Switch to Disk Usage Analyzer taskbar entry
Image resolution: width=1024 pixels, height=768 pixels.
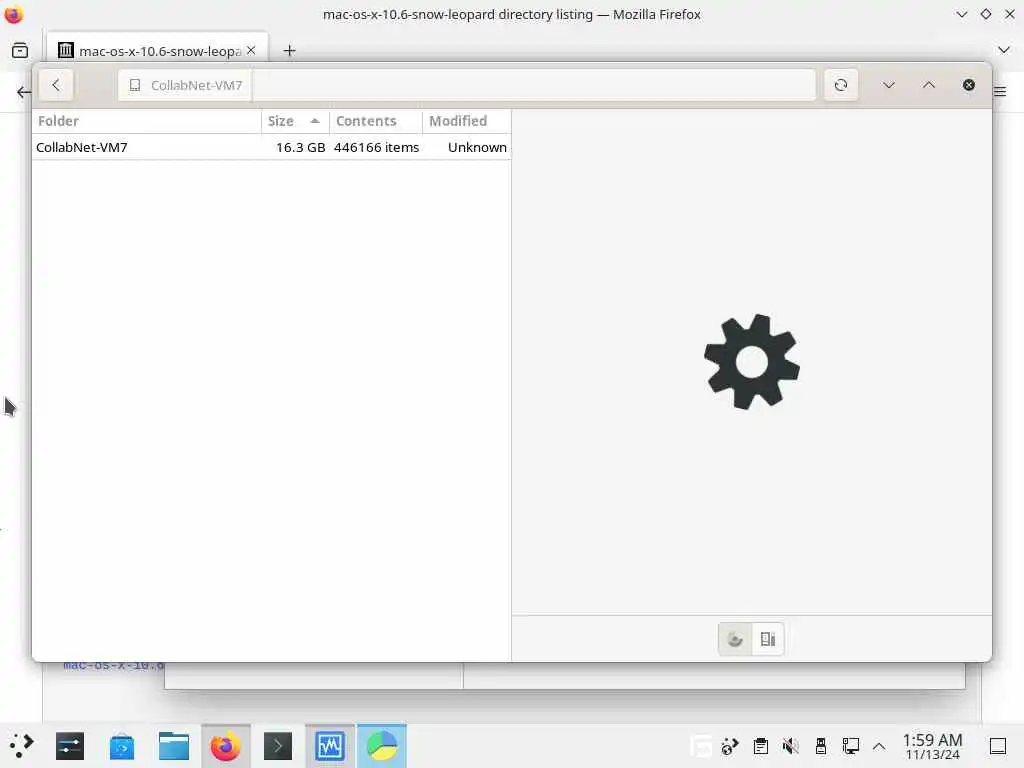[382, 746]
